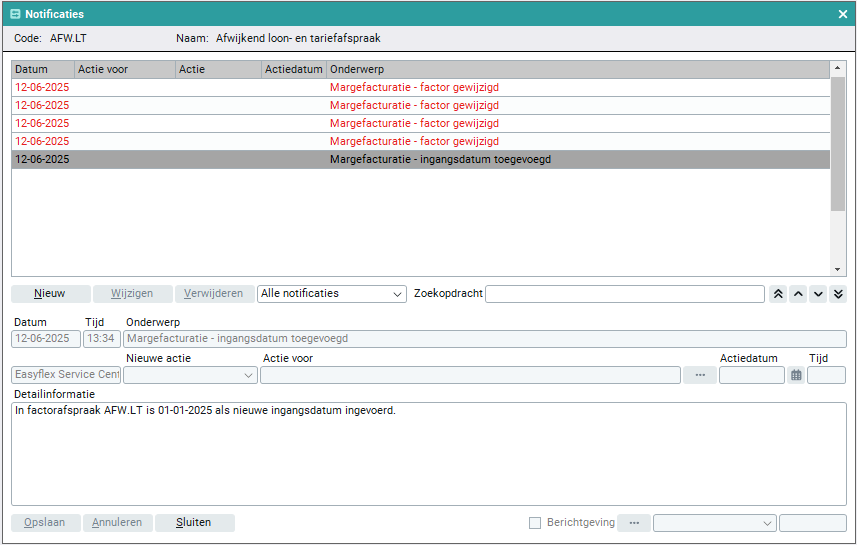Click the ellipsis button next to Berichtgeving
Image resolution: width=857 pixels, height=545 pixels.
(x=634, y=523)
